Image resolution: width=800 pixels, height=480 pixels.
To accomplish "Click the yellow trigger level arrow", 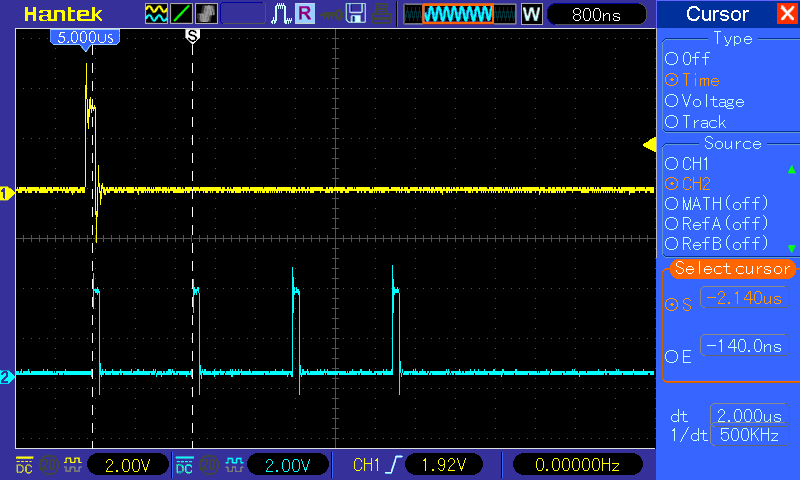I will click(x=649, y=145).
